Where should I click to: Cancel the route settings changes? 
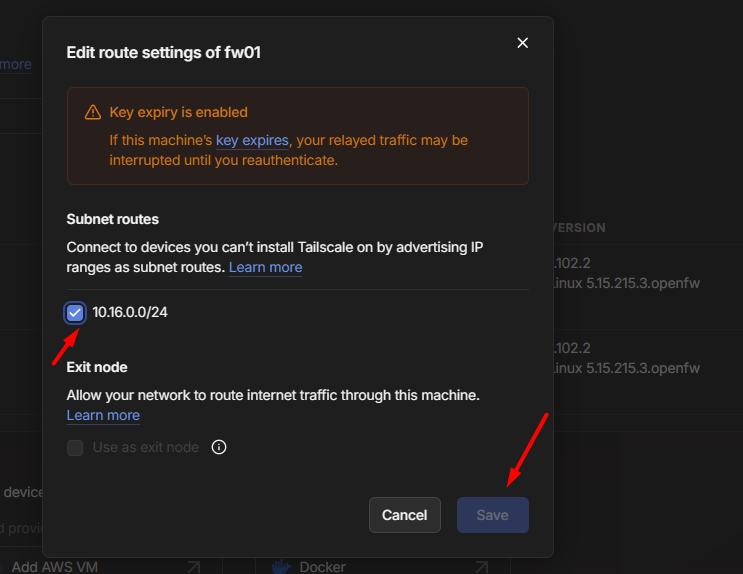click(405, 515)
